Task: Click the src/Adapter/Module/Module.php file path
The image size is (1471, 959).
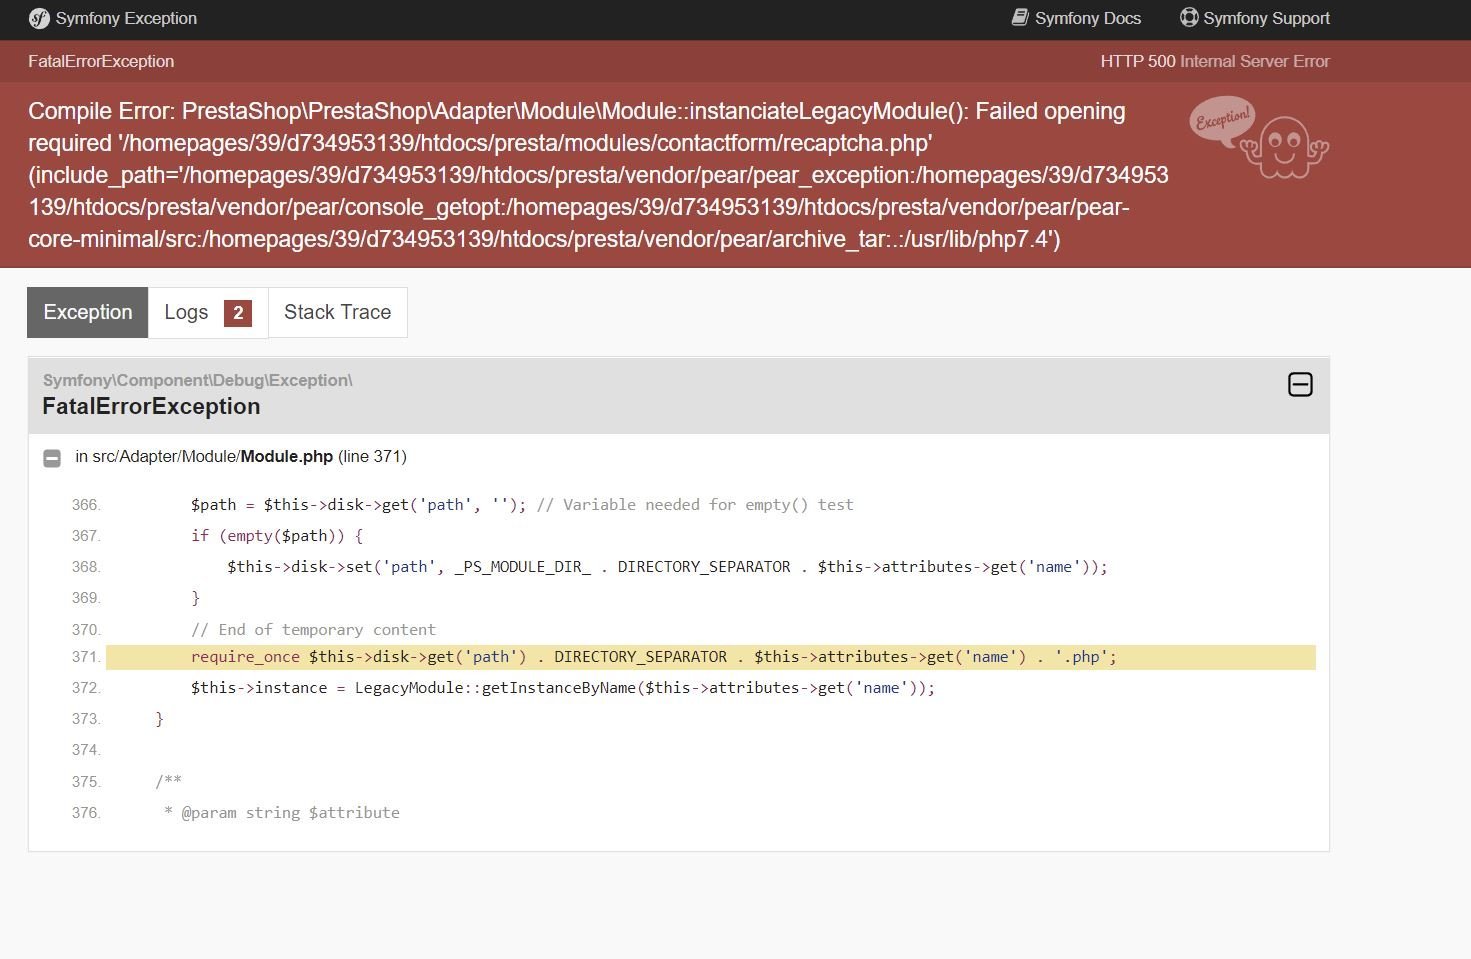Action: 212,456
